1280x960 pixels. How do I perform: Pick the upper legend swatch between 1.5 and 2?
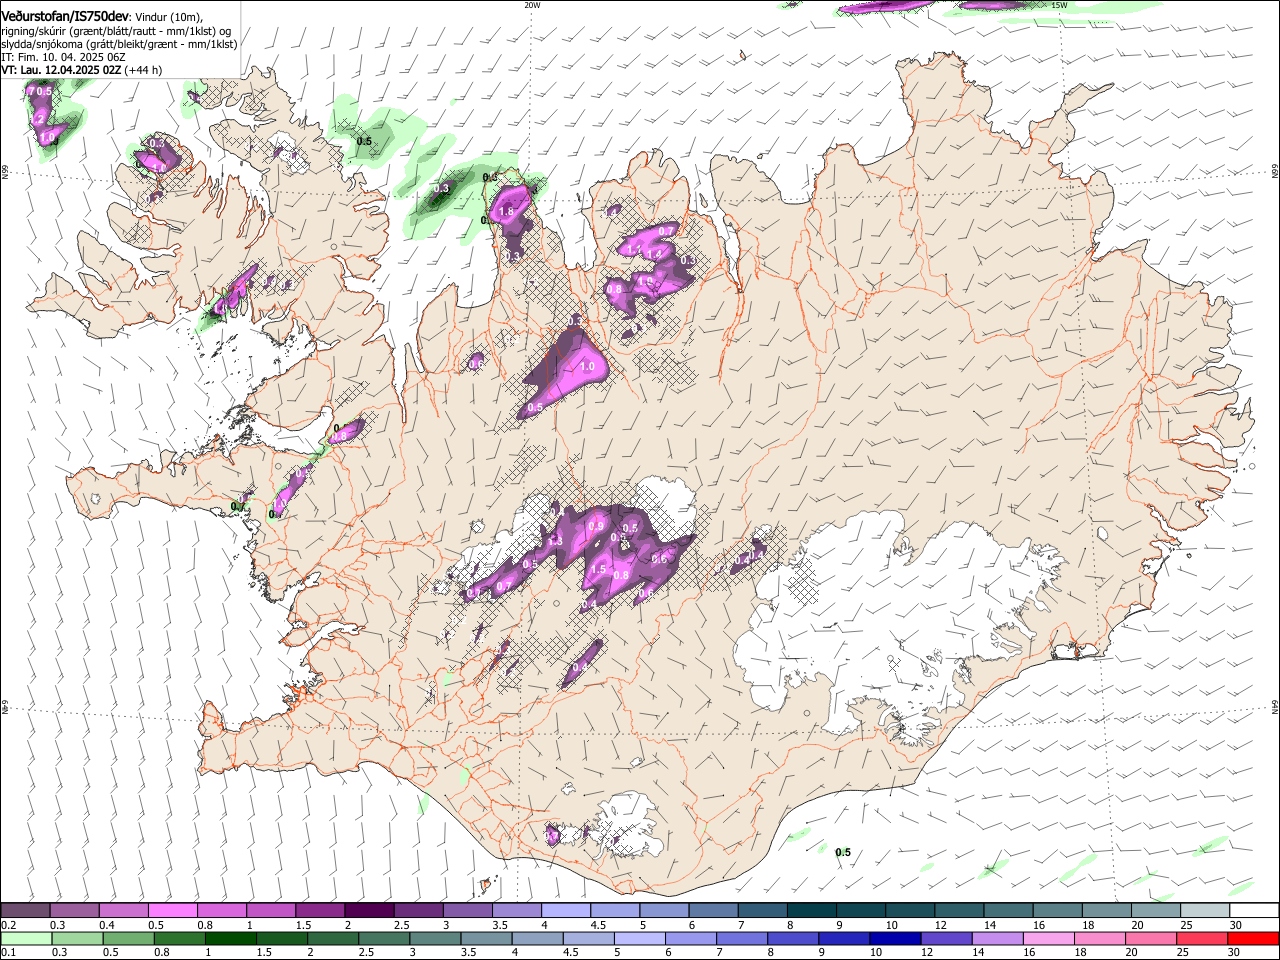tap(319, 910)
